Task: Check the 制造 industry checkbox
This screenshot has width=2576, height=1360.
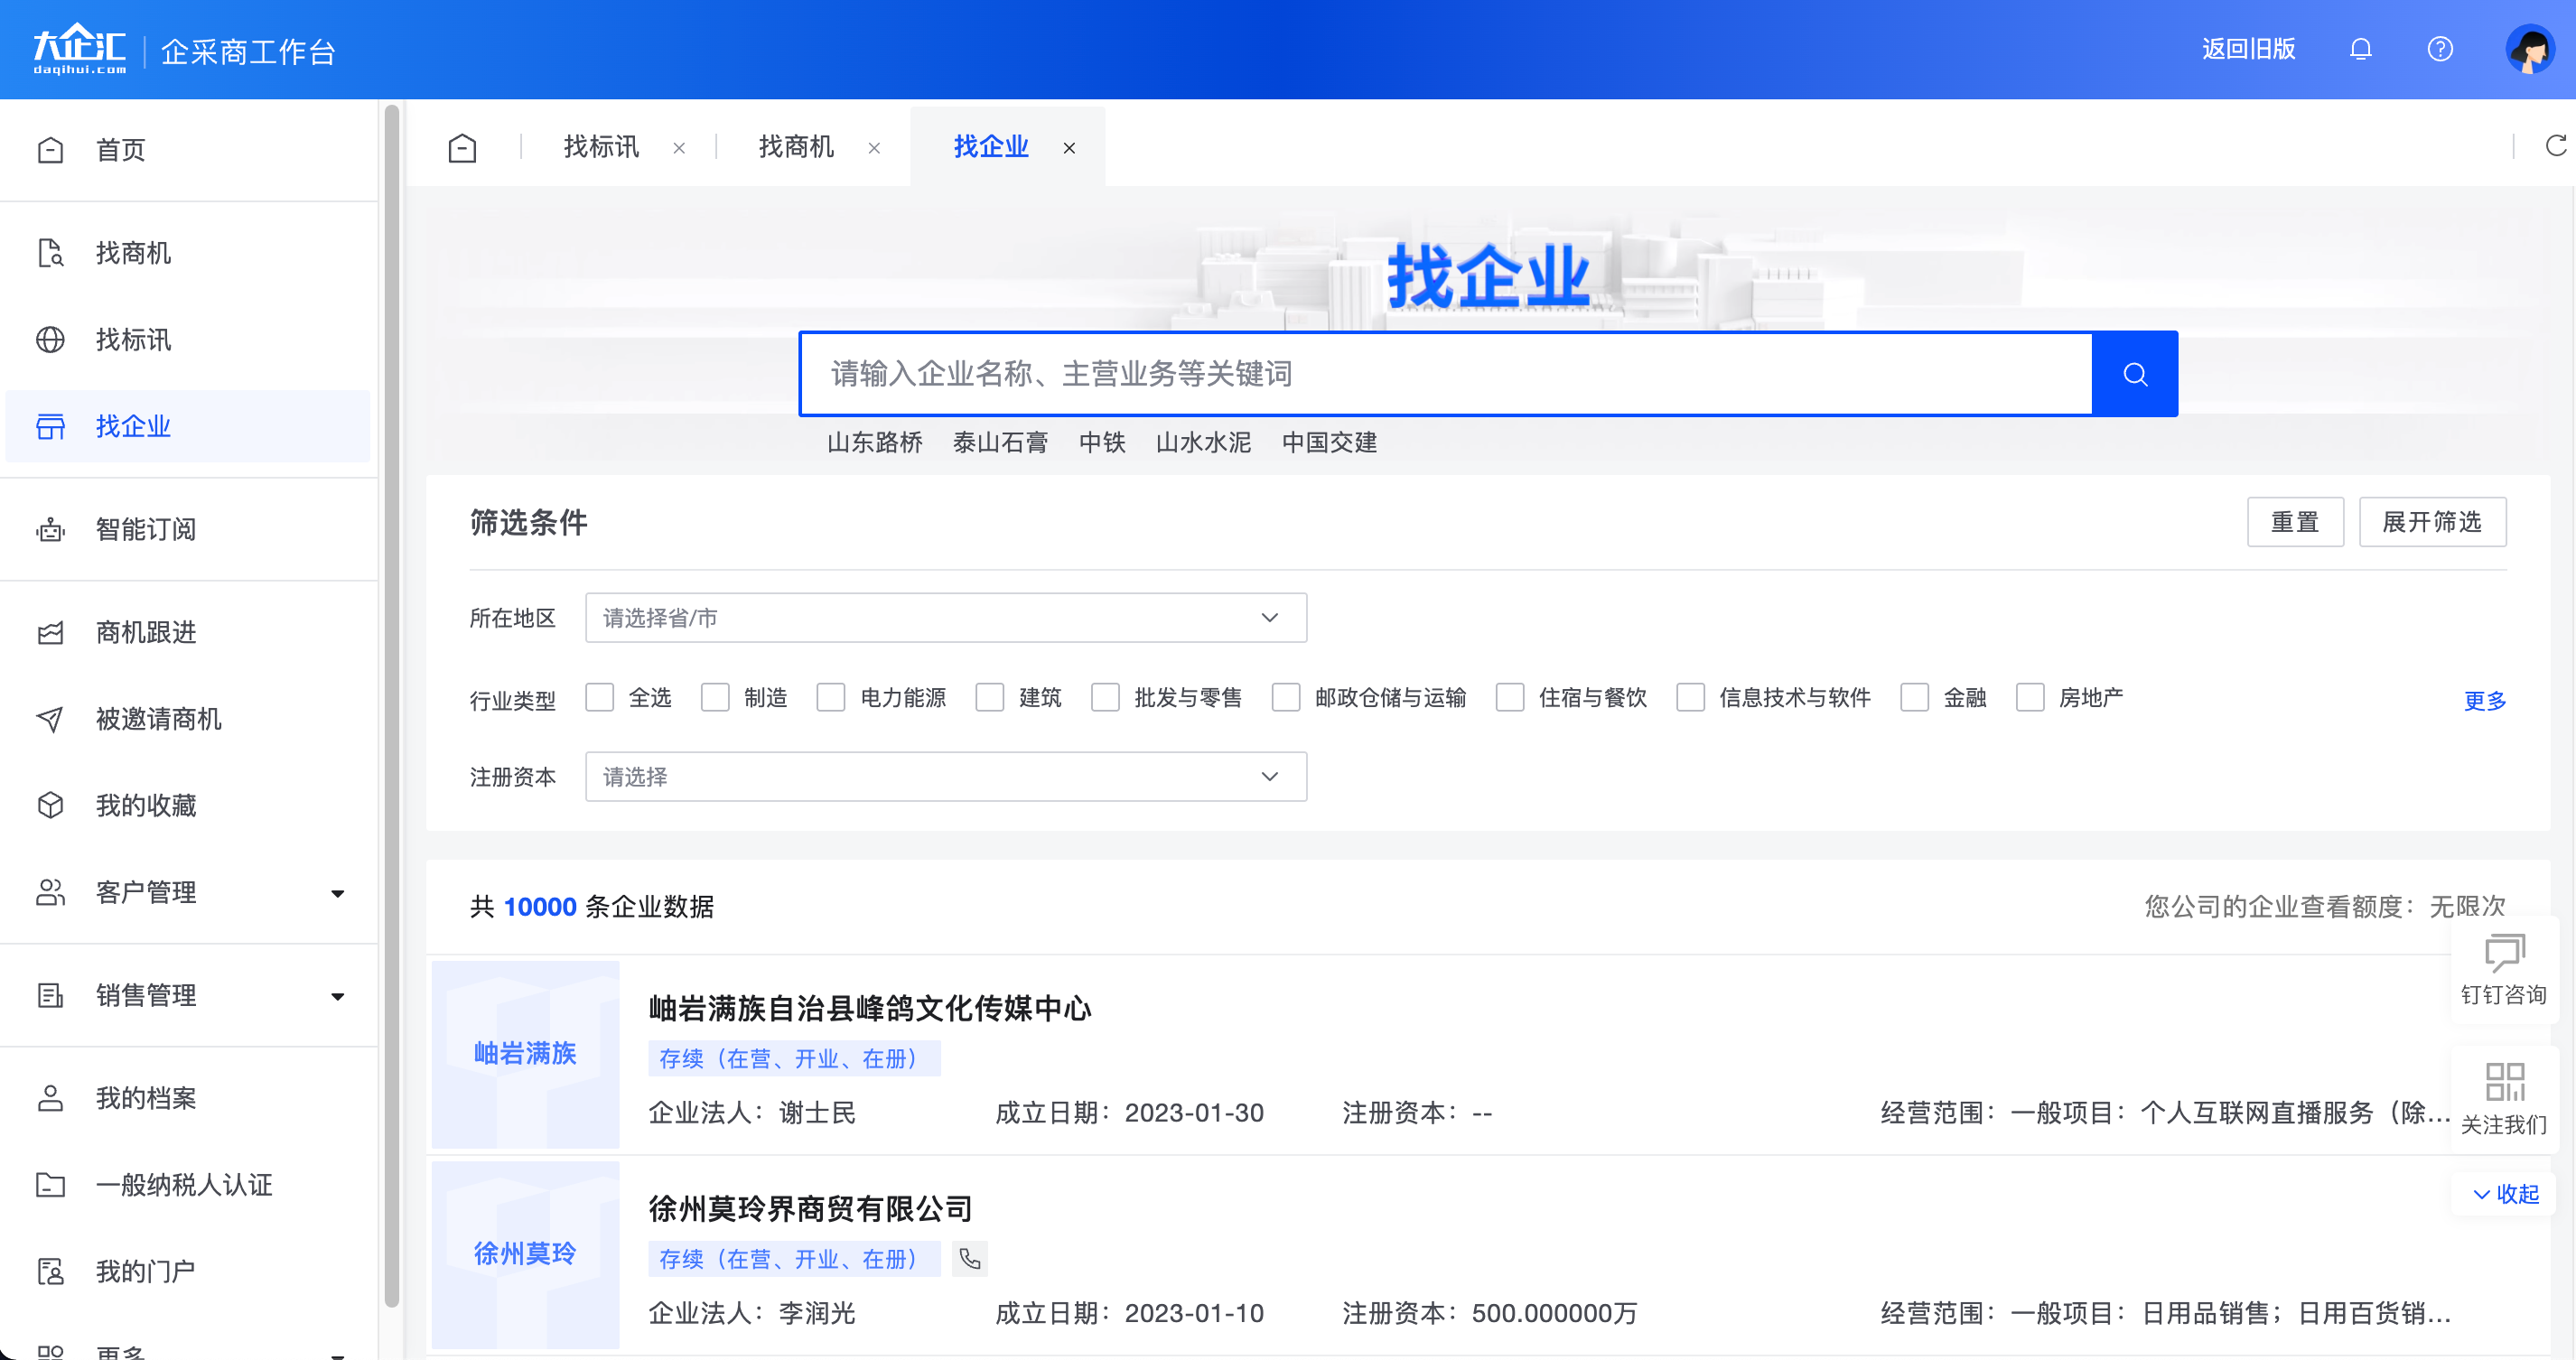Action: coord(715,697)
